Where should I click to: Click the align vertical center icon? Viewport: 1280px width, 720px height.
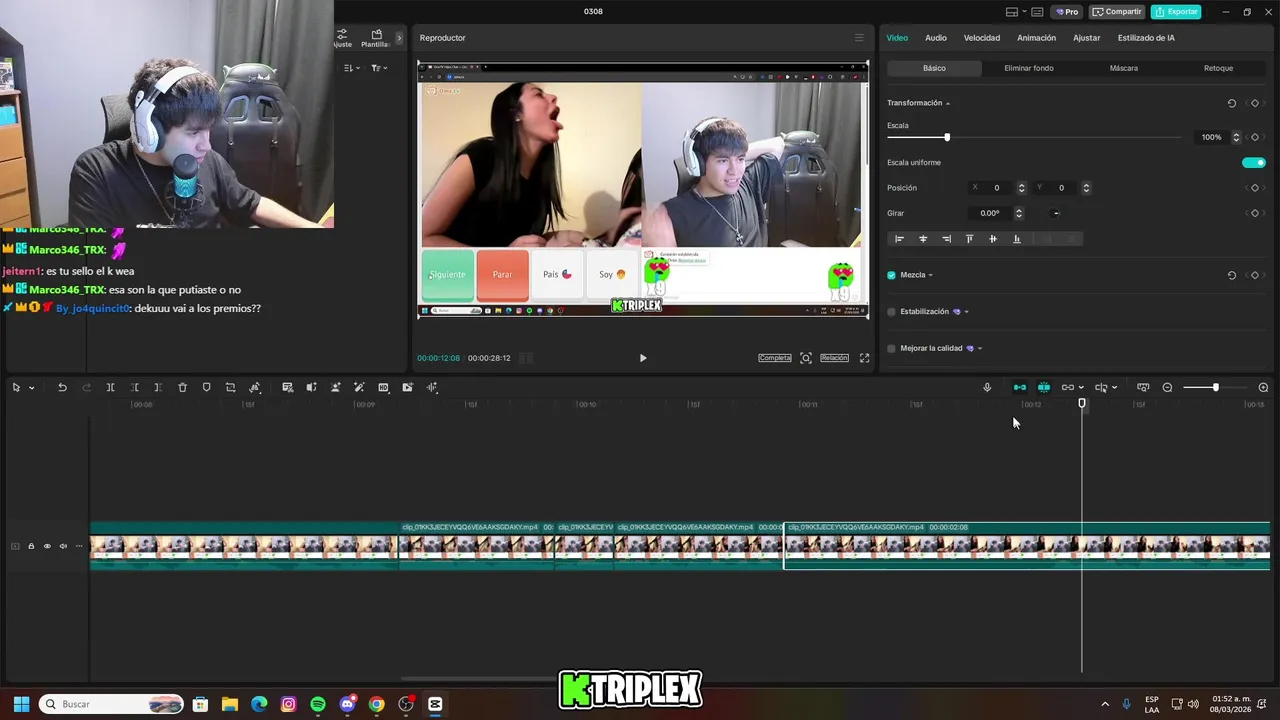993,239
